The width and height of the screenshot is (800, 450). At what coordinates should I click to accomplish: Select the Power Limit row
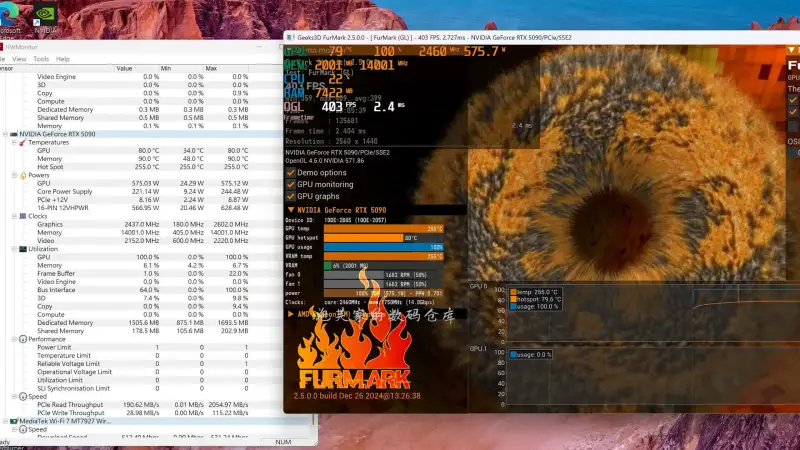[x=143, y=347]
